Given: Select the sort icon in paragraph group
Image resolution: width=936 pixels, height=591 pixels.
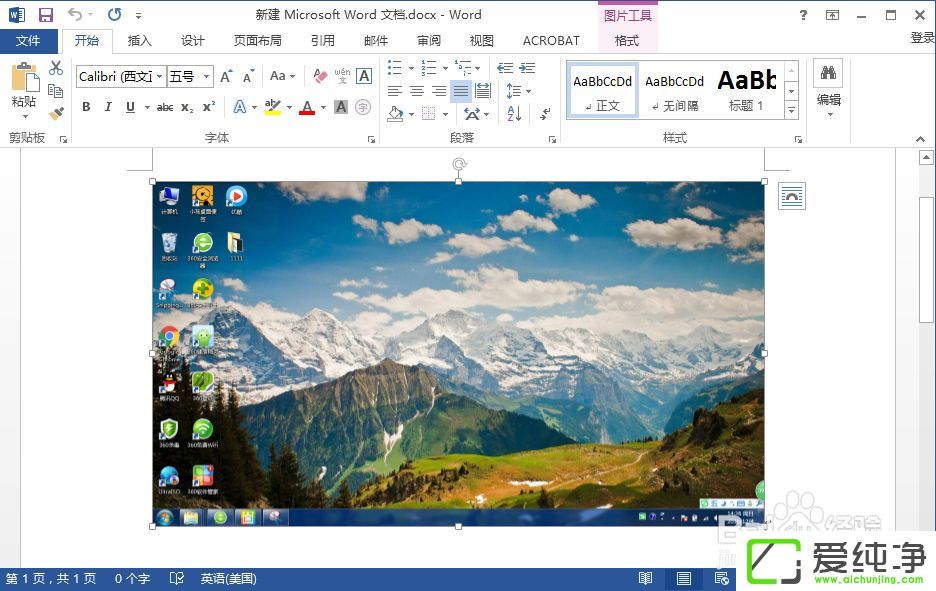Looking at the screenshot, I should pyautogui.click(x=515, y=114).
